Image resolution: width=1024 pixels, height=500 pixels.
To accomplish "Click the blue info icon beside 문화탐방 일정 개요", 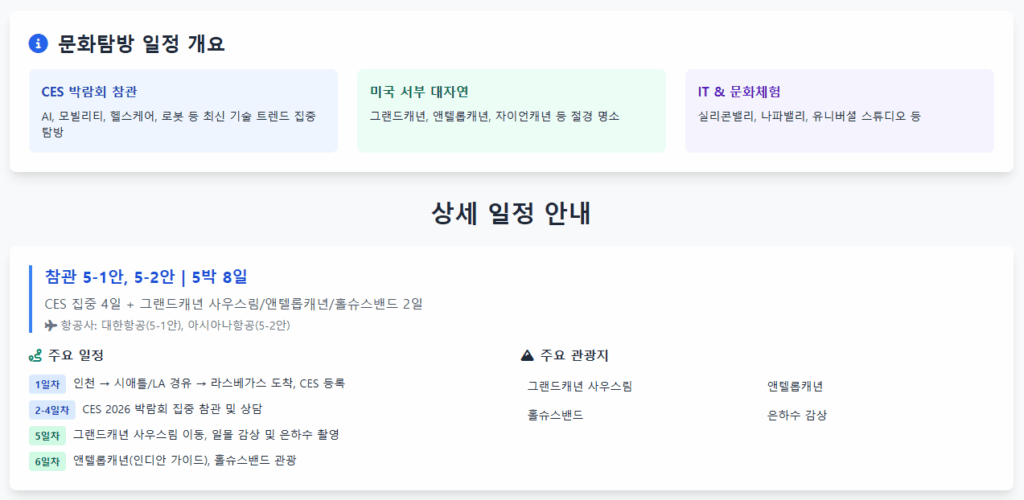I will click(x=39, y=44).
